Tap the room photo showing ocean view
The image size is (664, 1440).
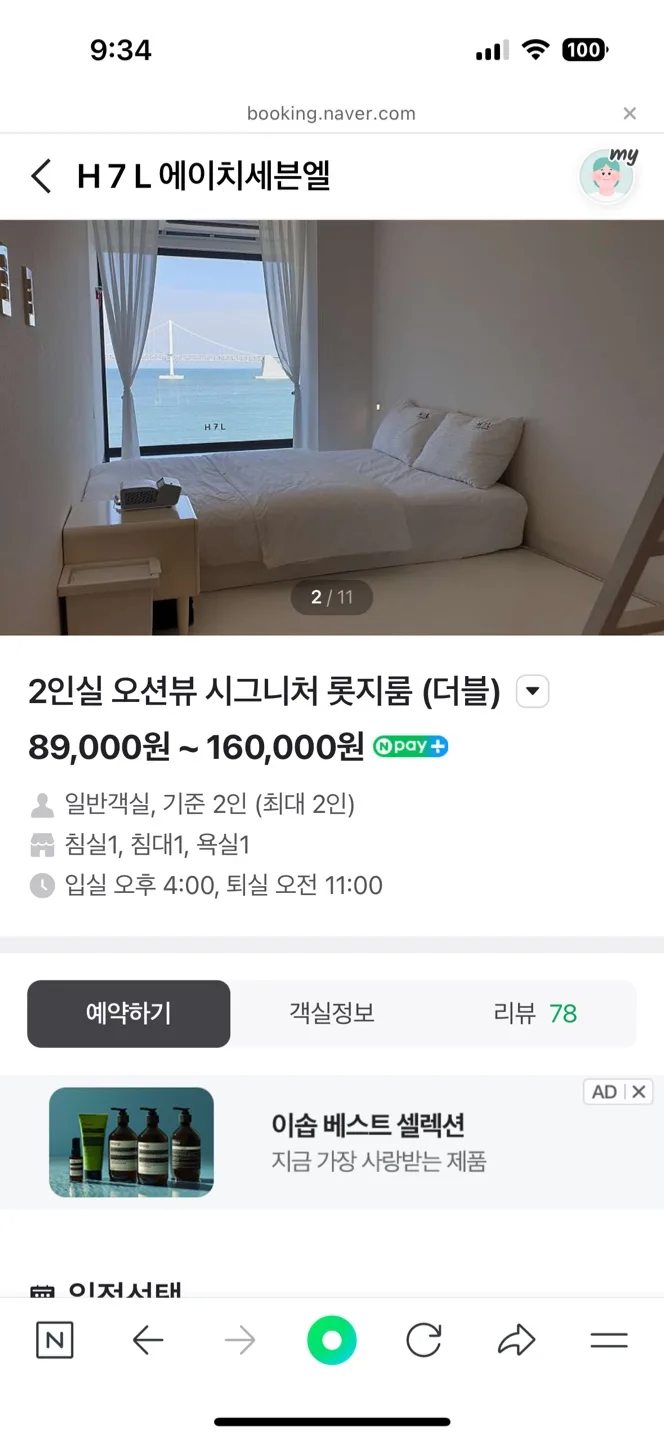click(x=332, y=427)
